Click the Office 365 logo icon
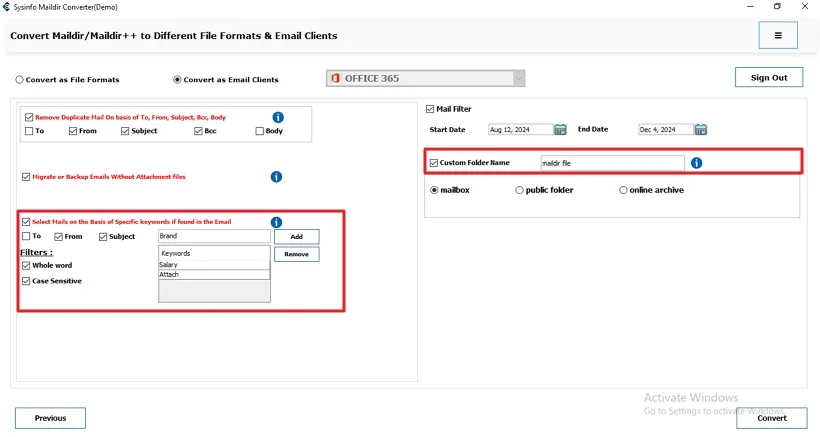 (x=335, y=79)
